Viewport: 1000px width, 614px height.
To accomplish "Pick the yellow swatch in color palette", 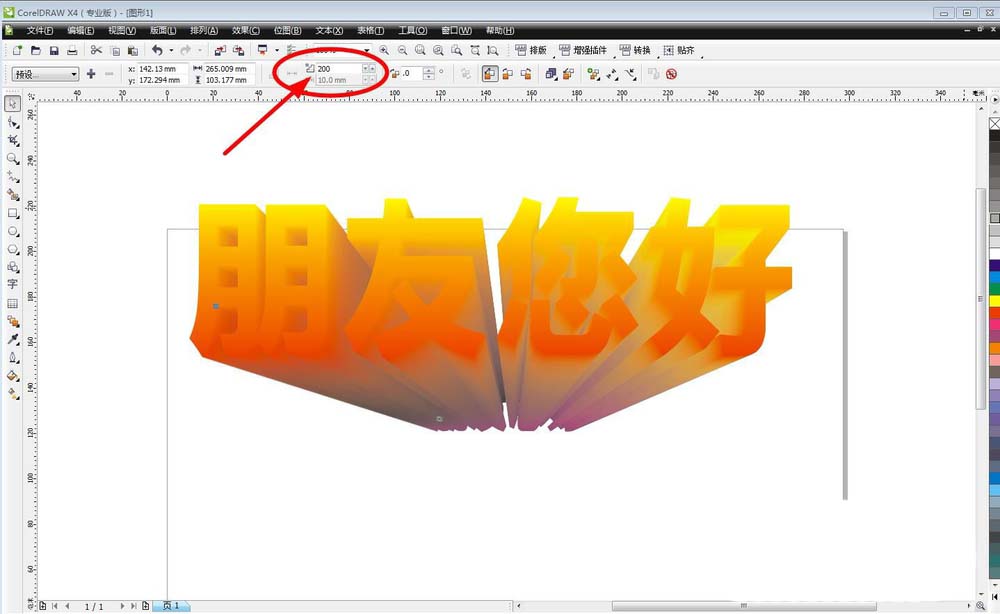I will [x=995, y=301].
